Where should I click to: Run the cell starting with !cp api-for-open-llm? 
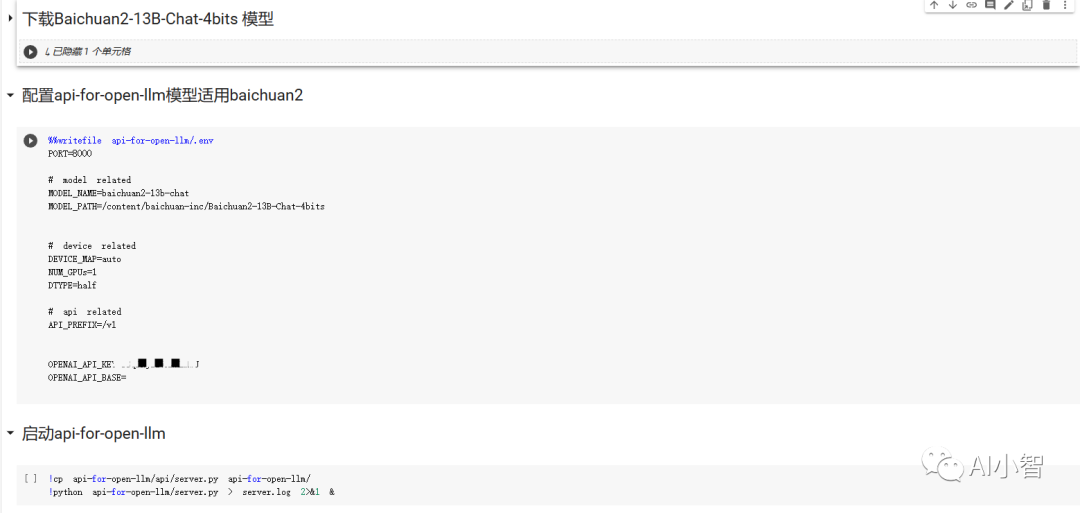coord(30,479)
